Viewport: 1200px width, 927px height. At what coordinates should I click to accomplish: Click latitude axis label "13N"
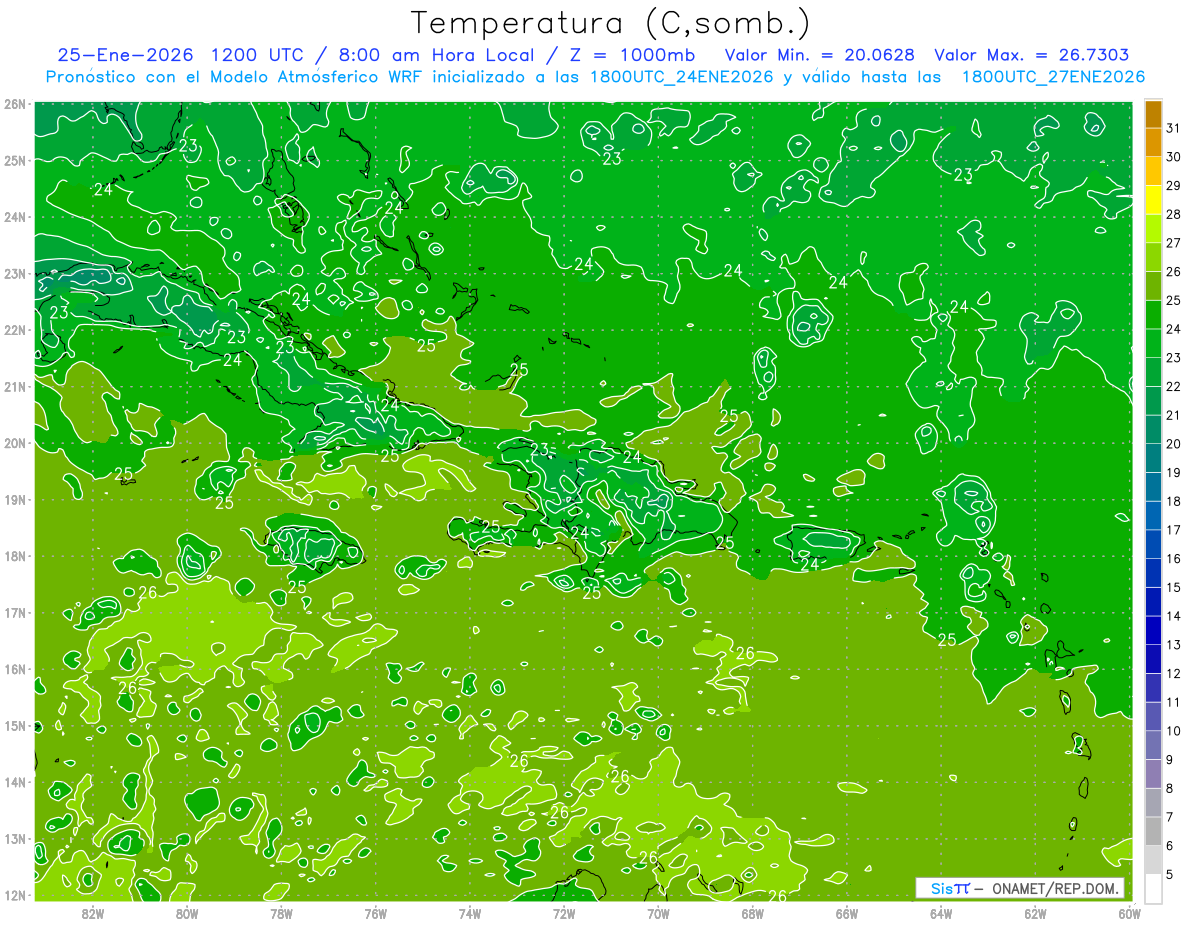pos(14,839)
